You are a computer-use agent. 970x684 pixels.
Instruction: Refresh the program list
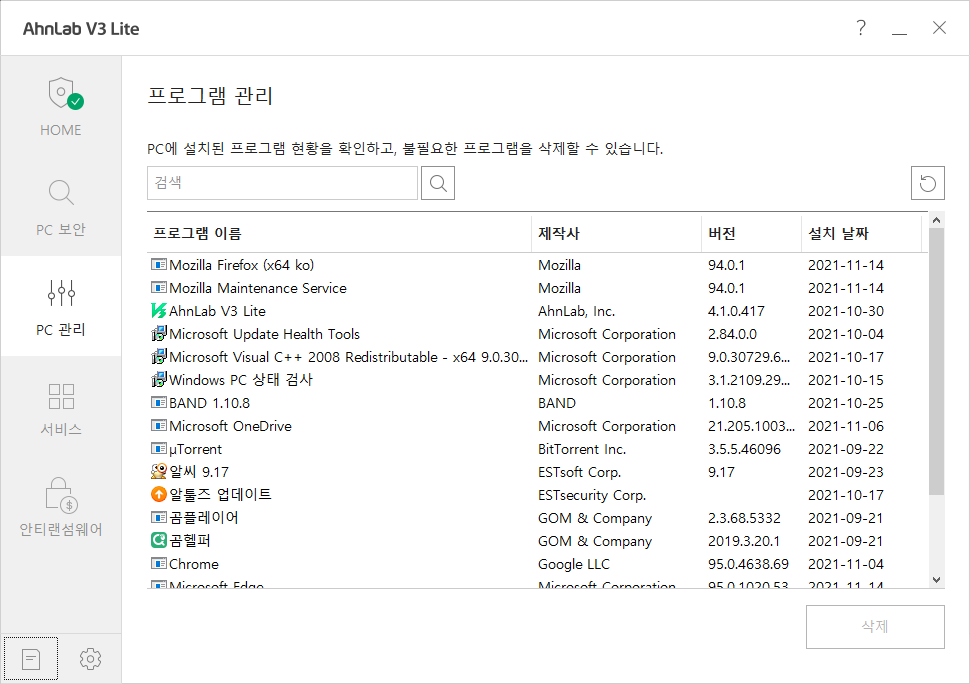[927, 183]
